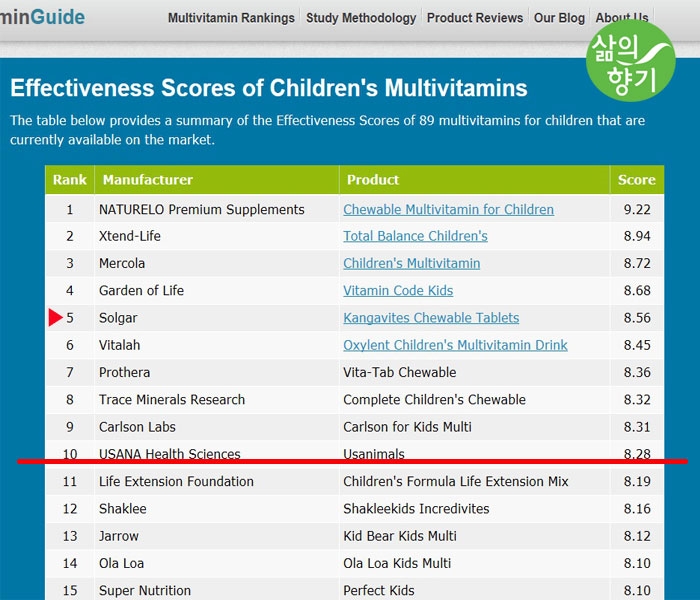Screen dimensions: 700x600
Task: Click the 8.68 score value
Action: tap(637, 290)
